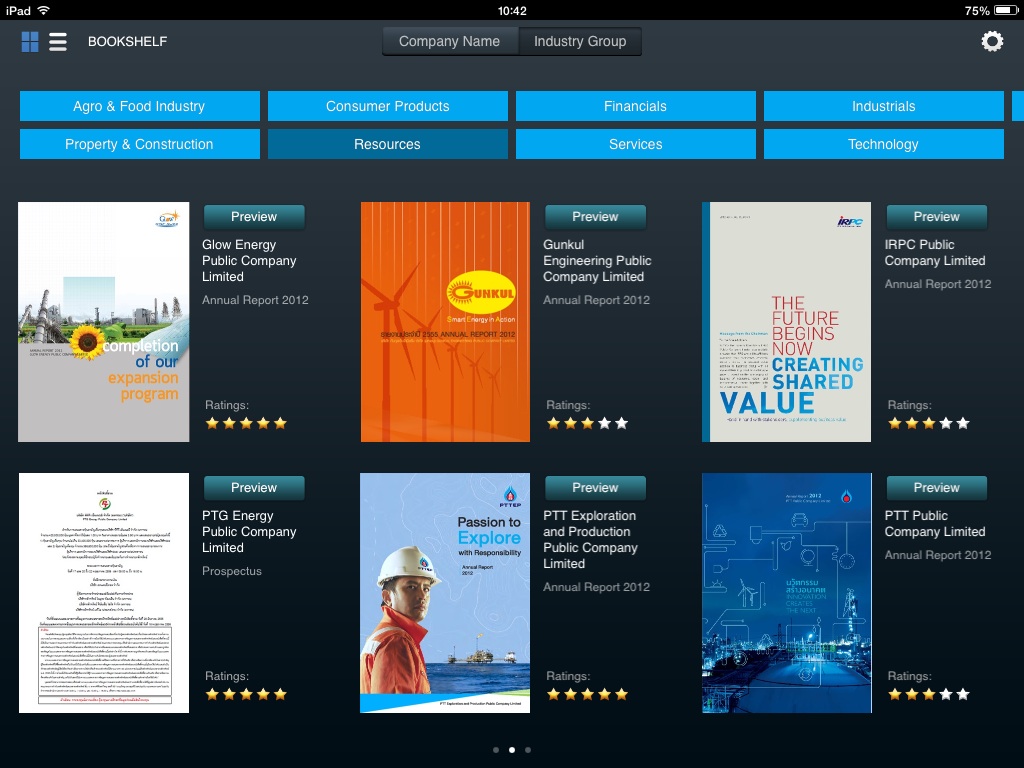Select Property & Construction category
1024x768 pixels.
click(x=139, y=144)
